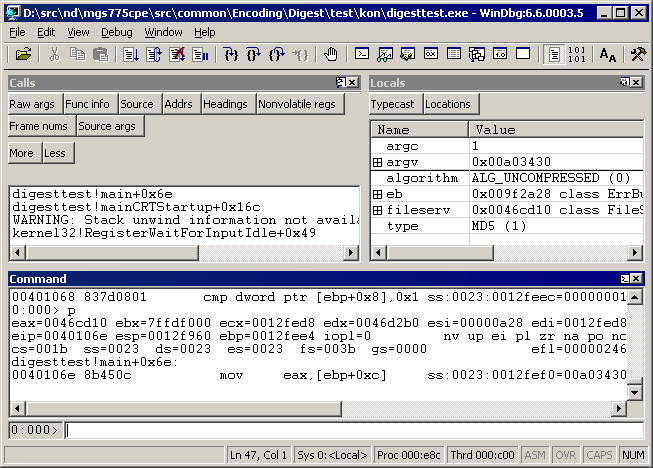Open the Watch window toolbar icon

click(385, 54)
